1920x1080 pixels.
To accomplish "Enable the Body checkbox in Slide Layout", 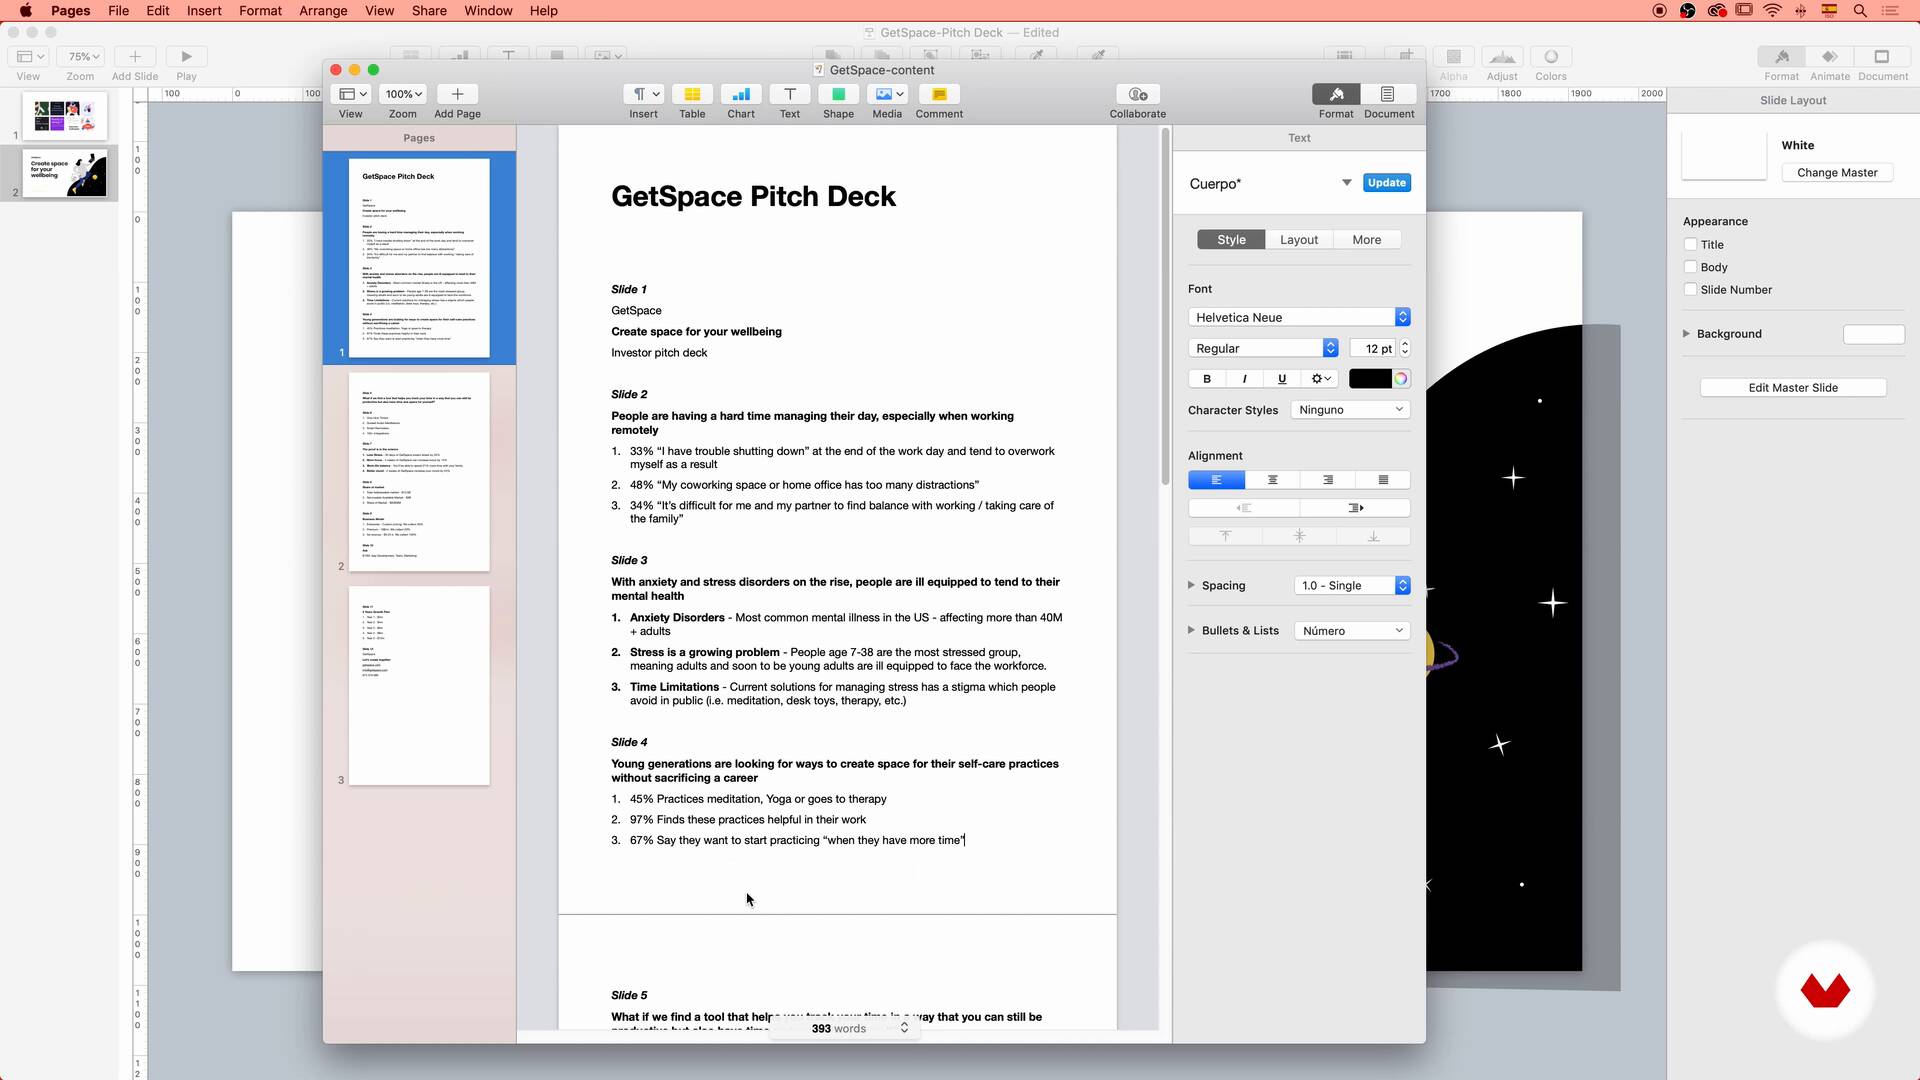I will 1691,267.
